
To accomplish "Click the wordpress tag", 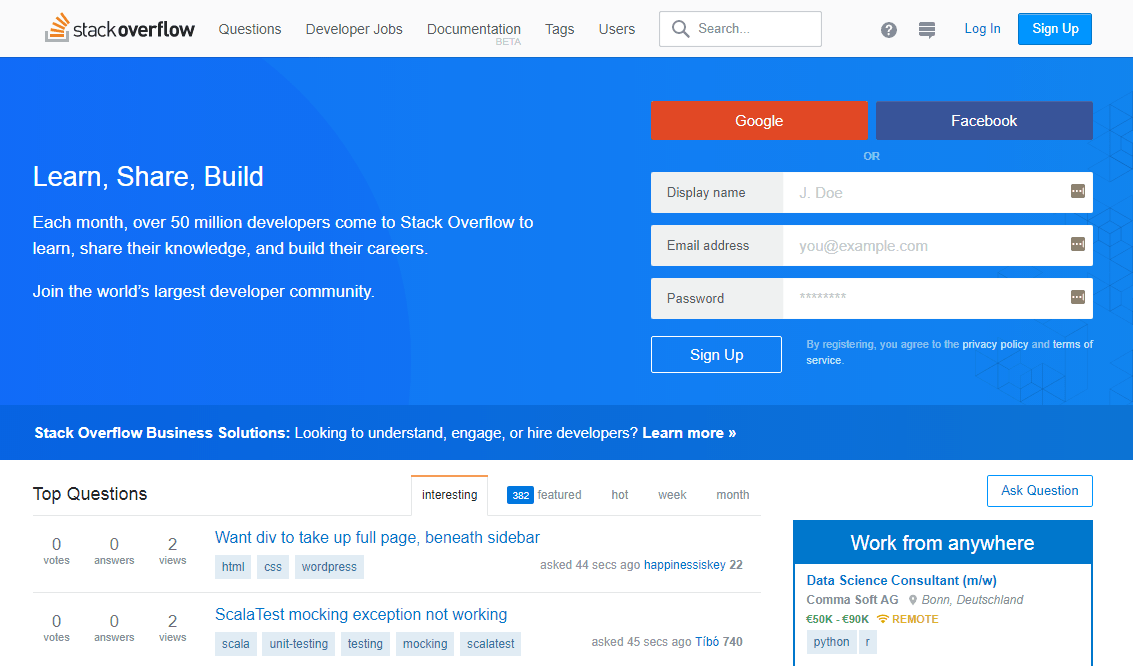I will pos(329,567).
